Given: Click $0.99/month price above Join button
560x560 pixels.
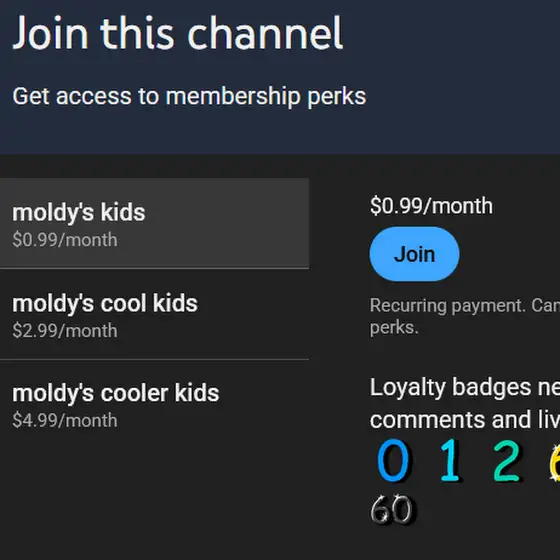Looking at the screenshot, I should coord(431,206).
